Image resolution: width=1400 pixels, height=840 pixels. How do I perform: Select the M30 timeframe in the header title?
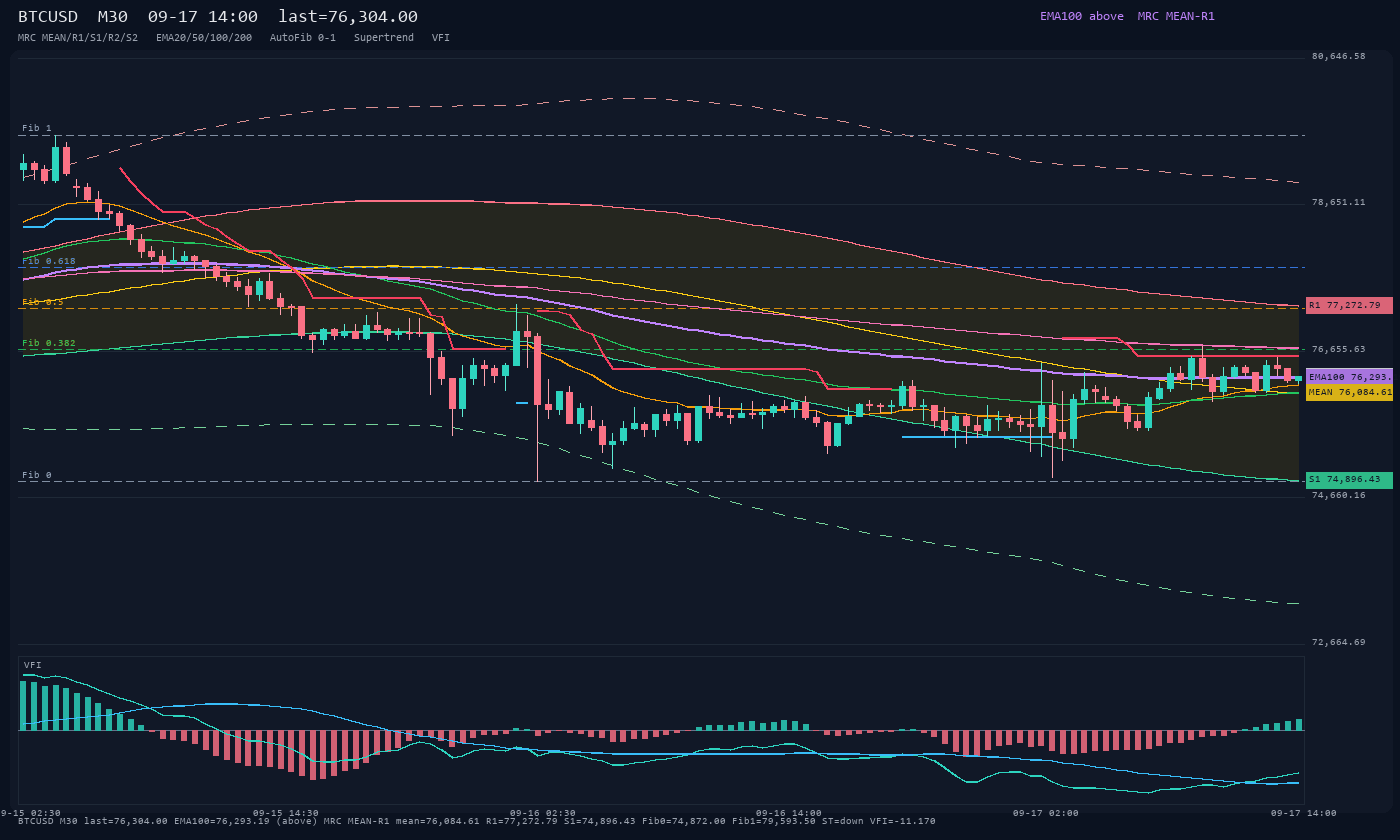[x=113, y=16]
